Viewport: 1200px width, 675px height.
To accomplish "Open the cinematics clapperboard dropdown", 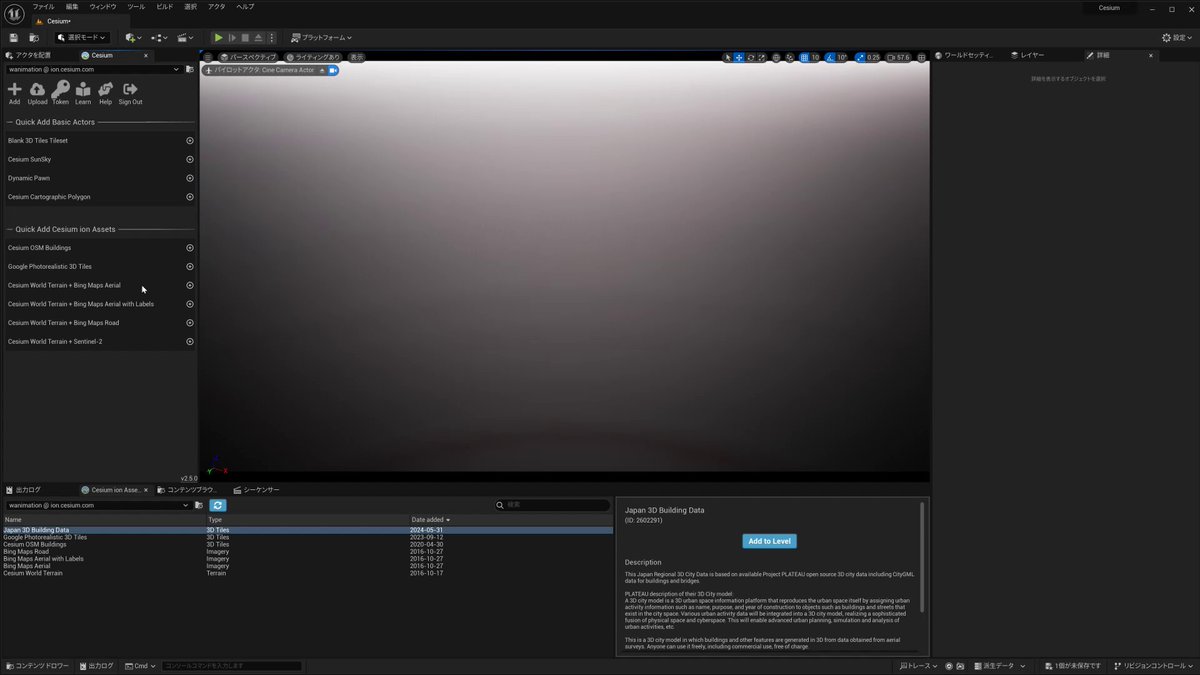I will point(185,37).
